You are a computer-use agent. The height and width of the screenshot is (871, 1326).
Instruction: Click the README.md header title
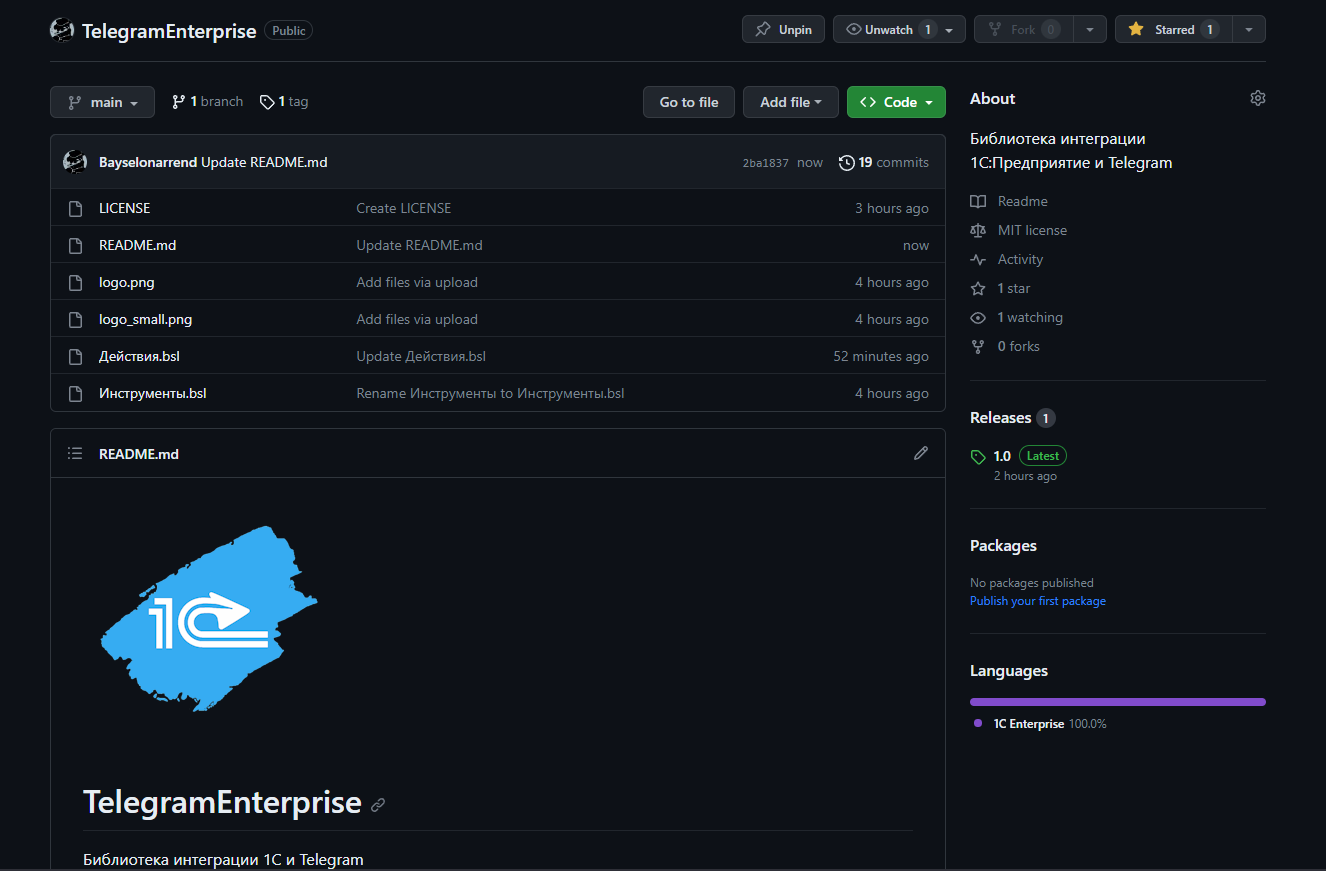(x=139, y=454)
